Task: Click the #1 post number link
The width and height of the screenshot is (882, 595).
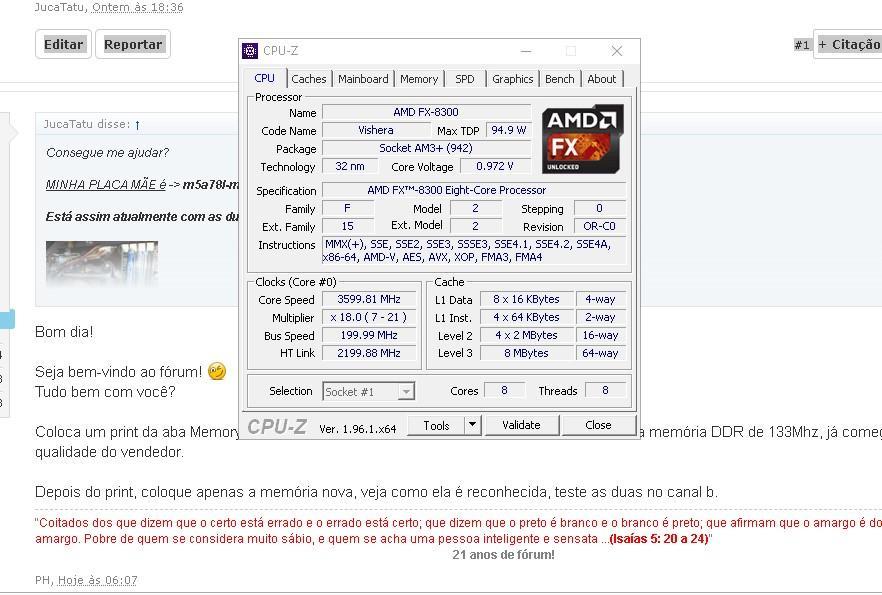Action: coord(802,45)
